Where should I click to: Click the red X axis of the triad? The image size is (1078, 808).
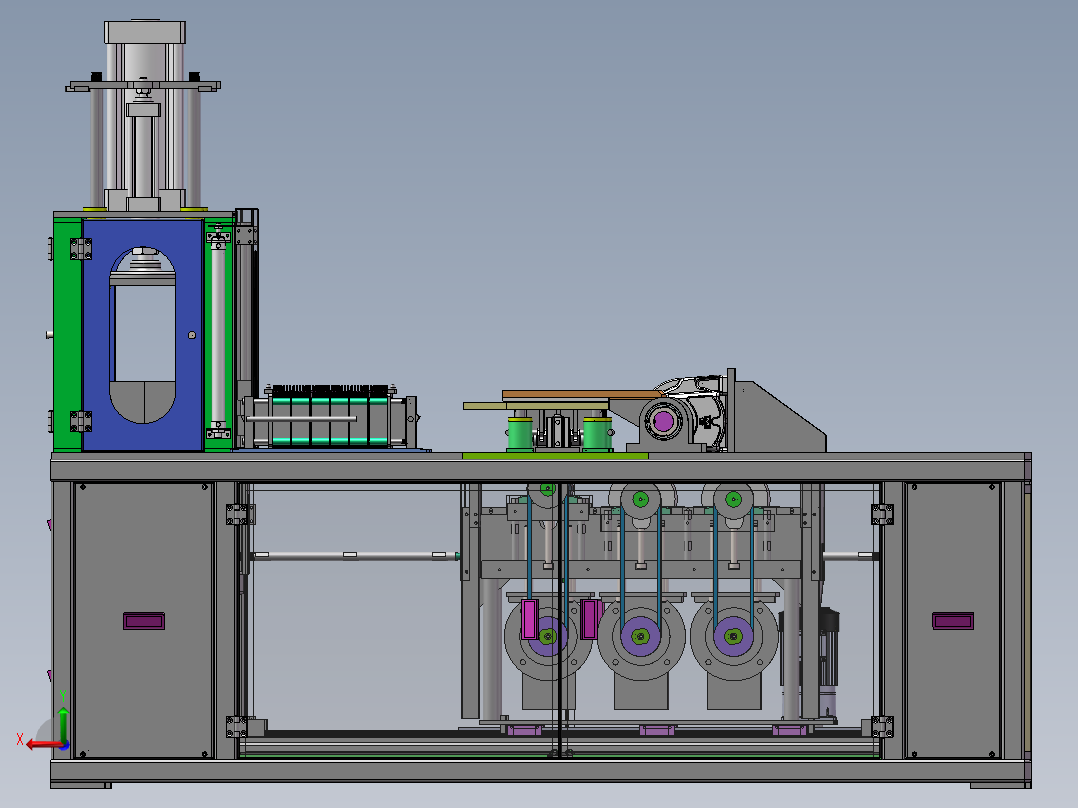click(x=43, y=745)
